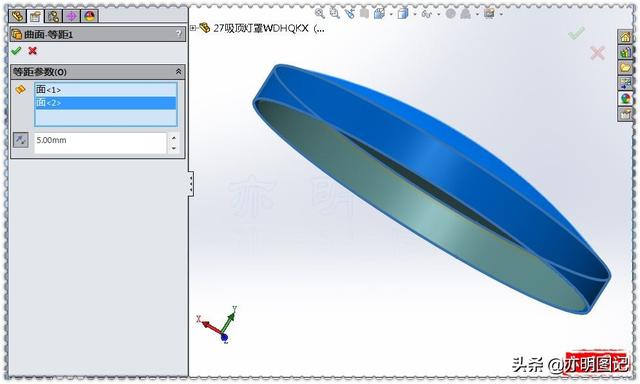Click the Display Style cube icon
This screenshot has width=640, height=384.
(403, 13)
